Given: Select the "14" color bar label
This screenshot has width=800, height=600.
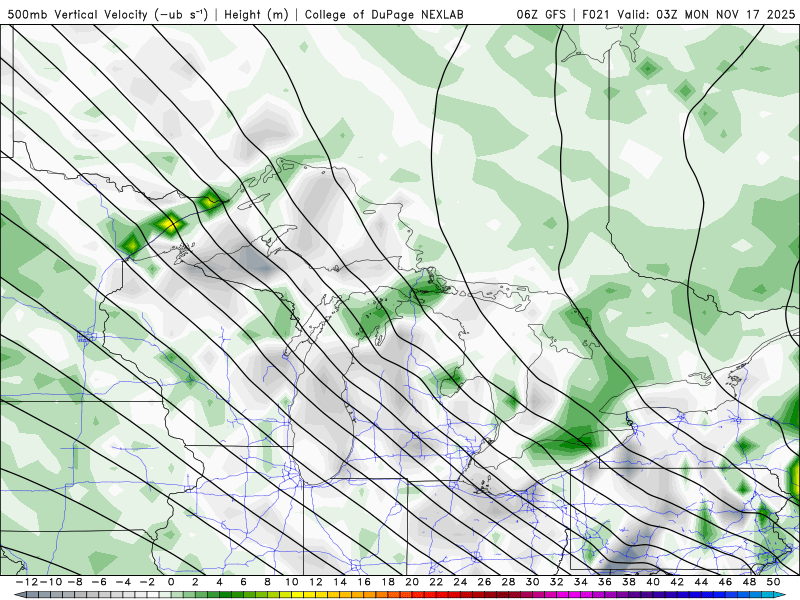Looking at the screenshot, I should tap(340, 582).
